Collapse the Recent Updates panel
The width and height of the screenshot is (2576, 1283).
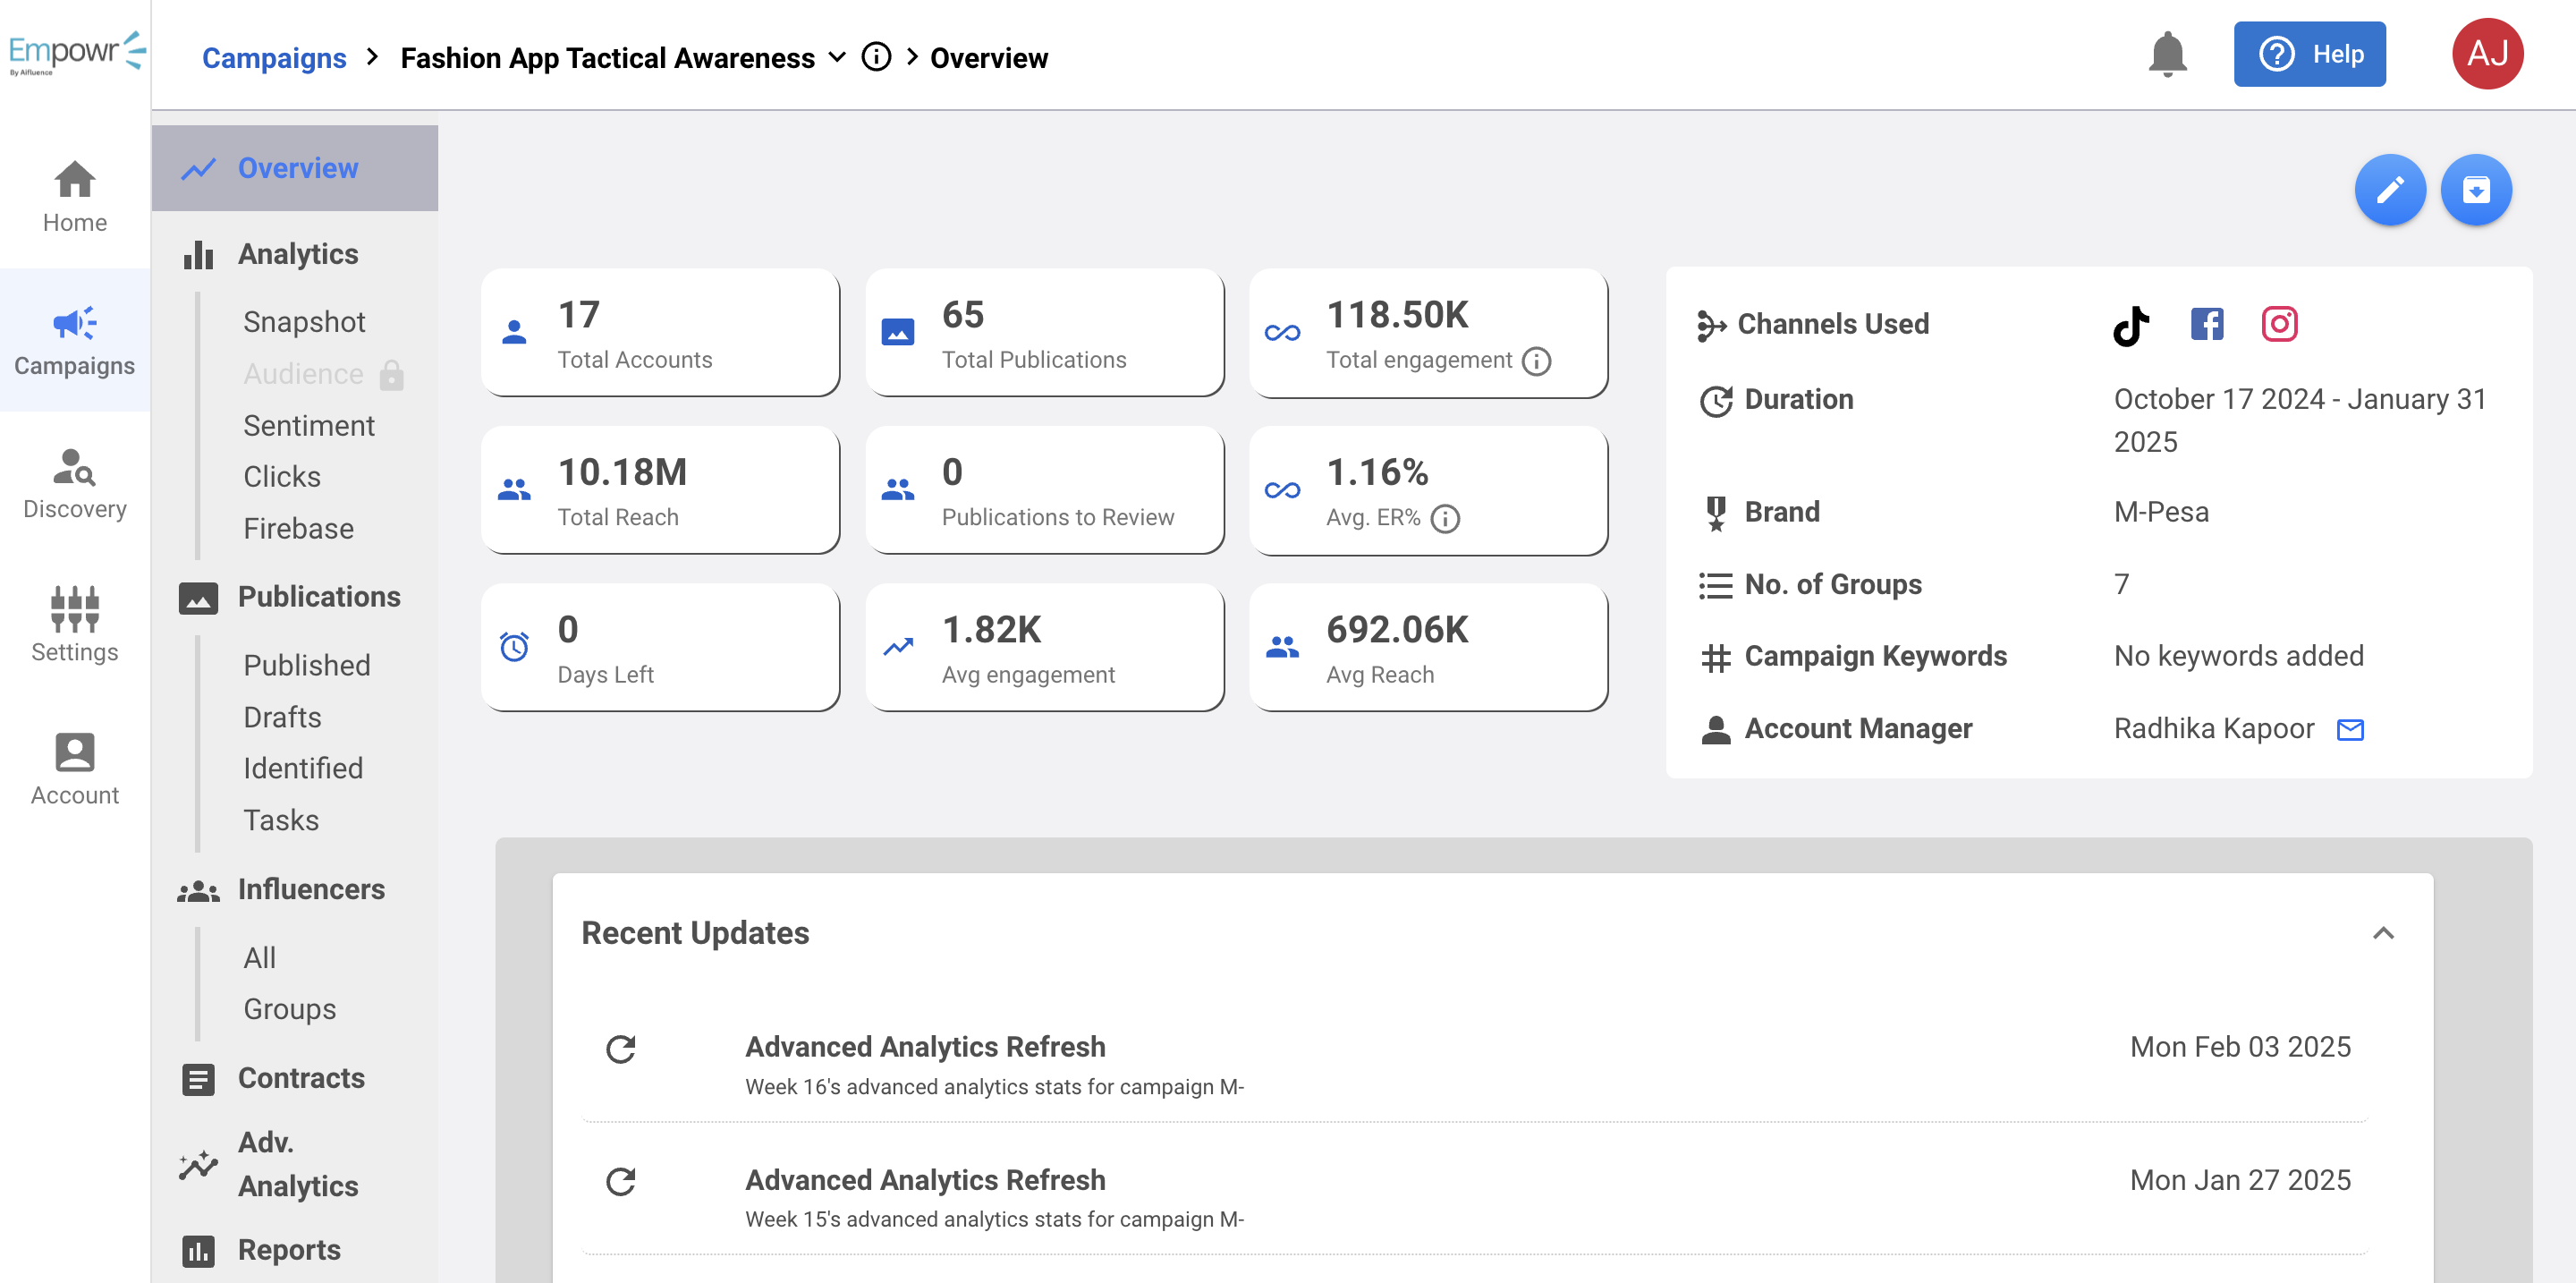[2382, 933]
